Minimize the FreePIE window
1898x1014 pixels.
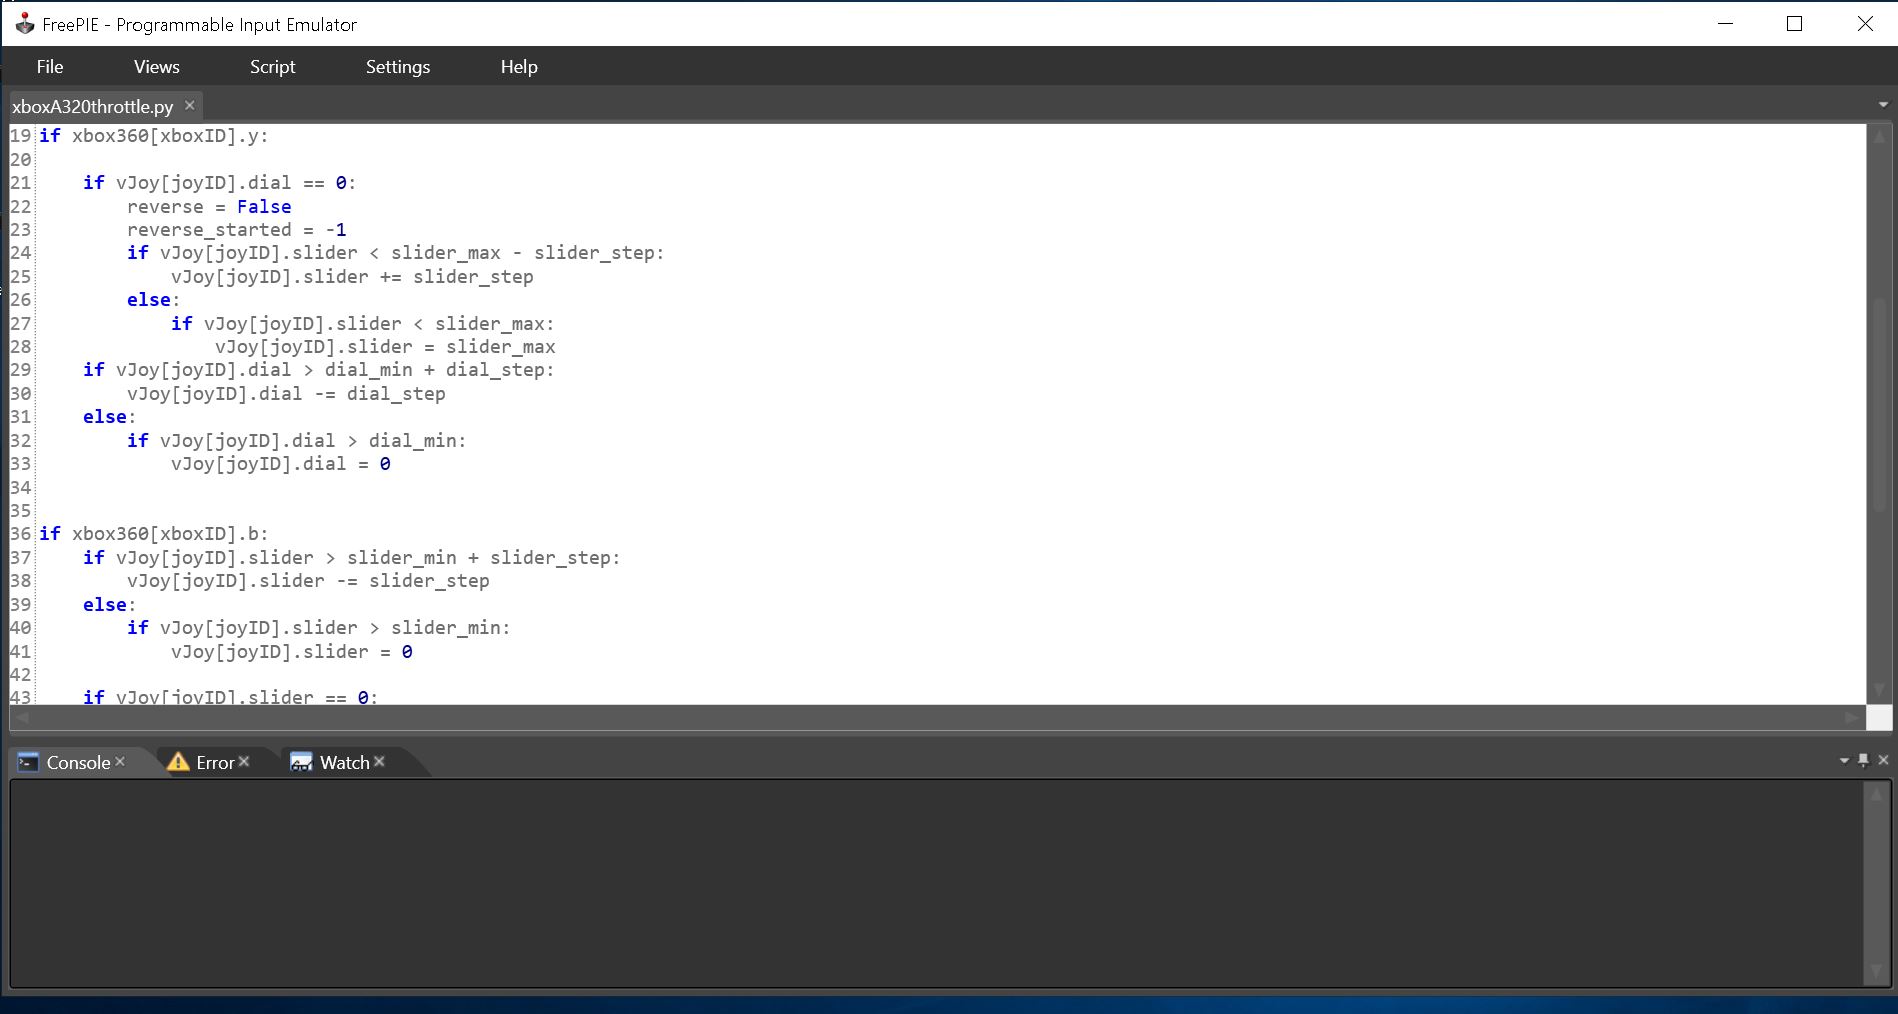pos(1725,24)
